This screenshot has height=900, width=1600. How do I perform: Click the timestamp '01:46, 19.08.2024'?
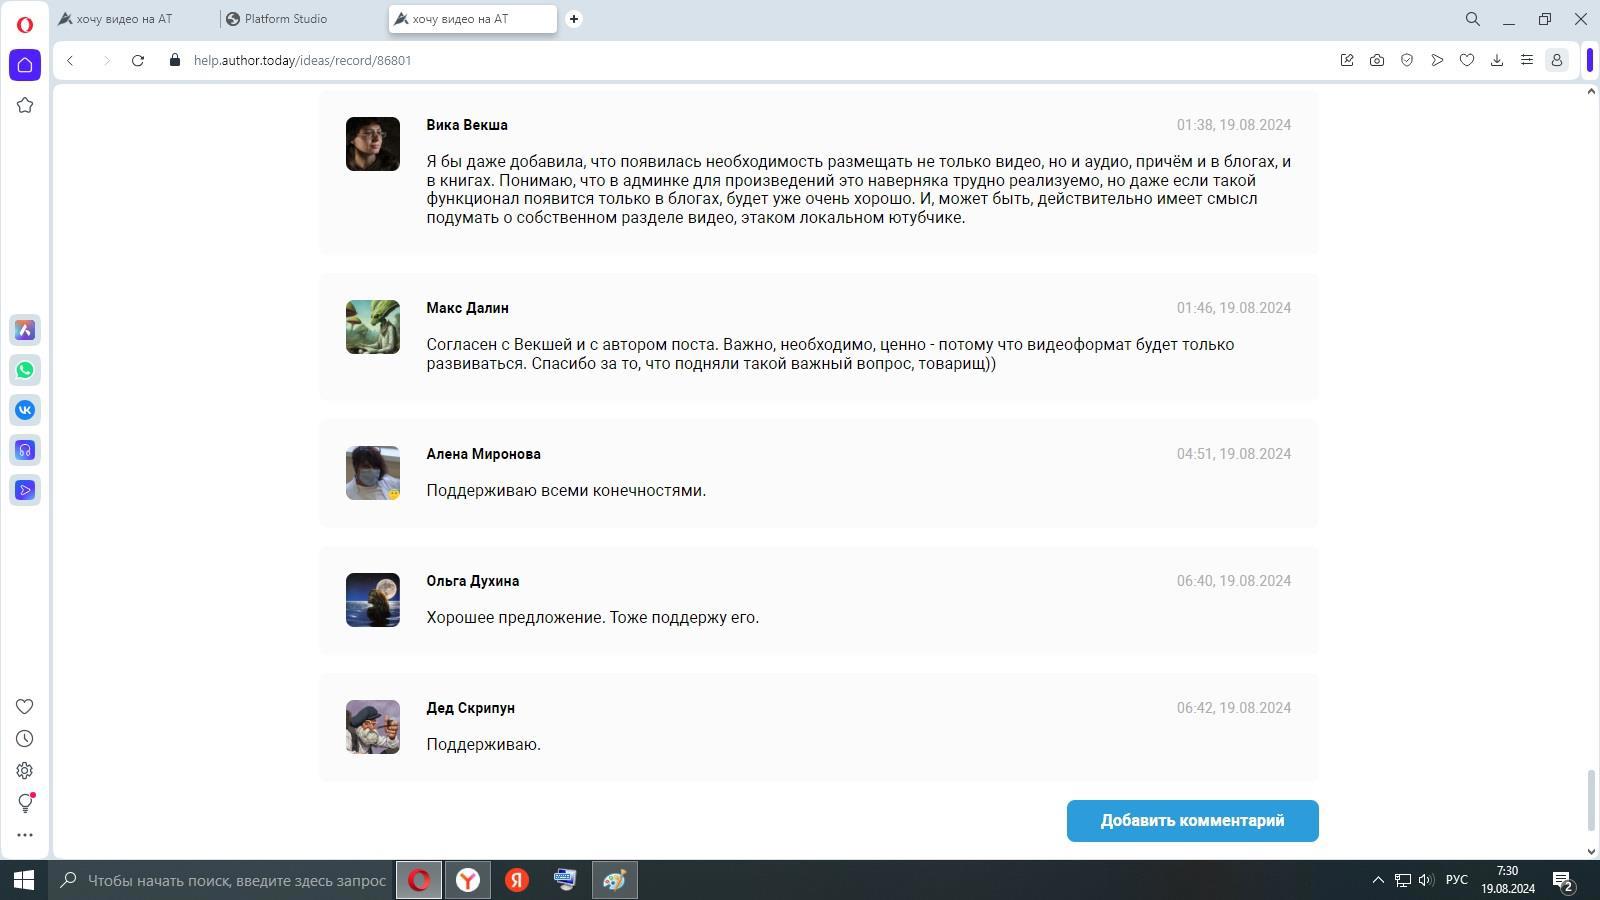click(1234, 308)
